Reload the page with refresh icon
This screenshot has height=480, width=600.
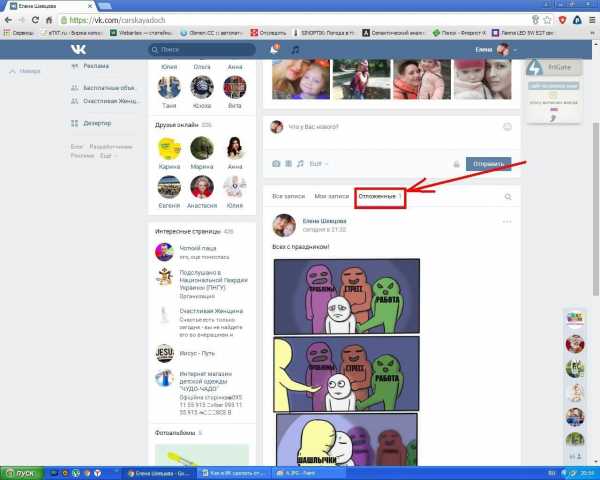35,20
